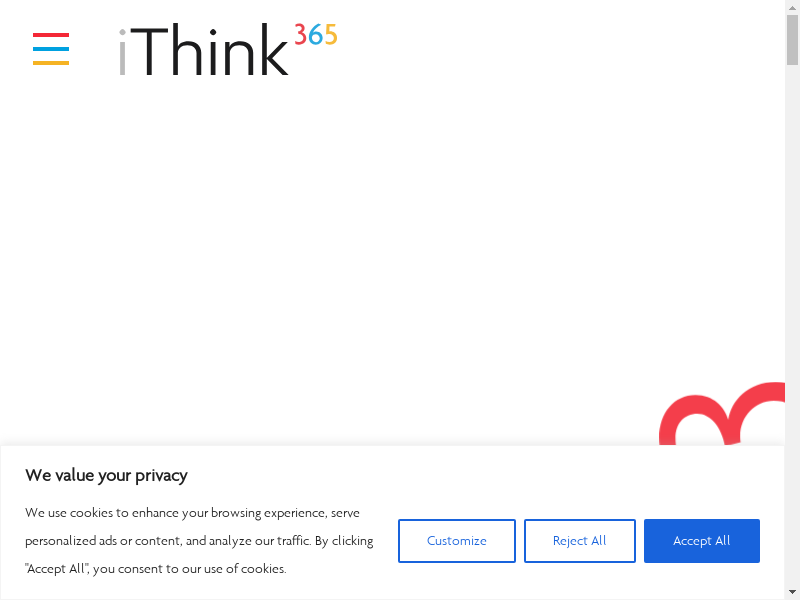
Task: Click the "We value your privacy" heading
Action: pos(106,475)
